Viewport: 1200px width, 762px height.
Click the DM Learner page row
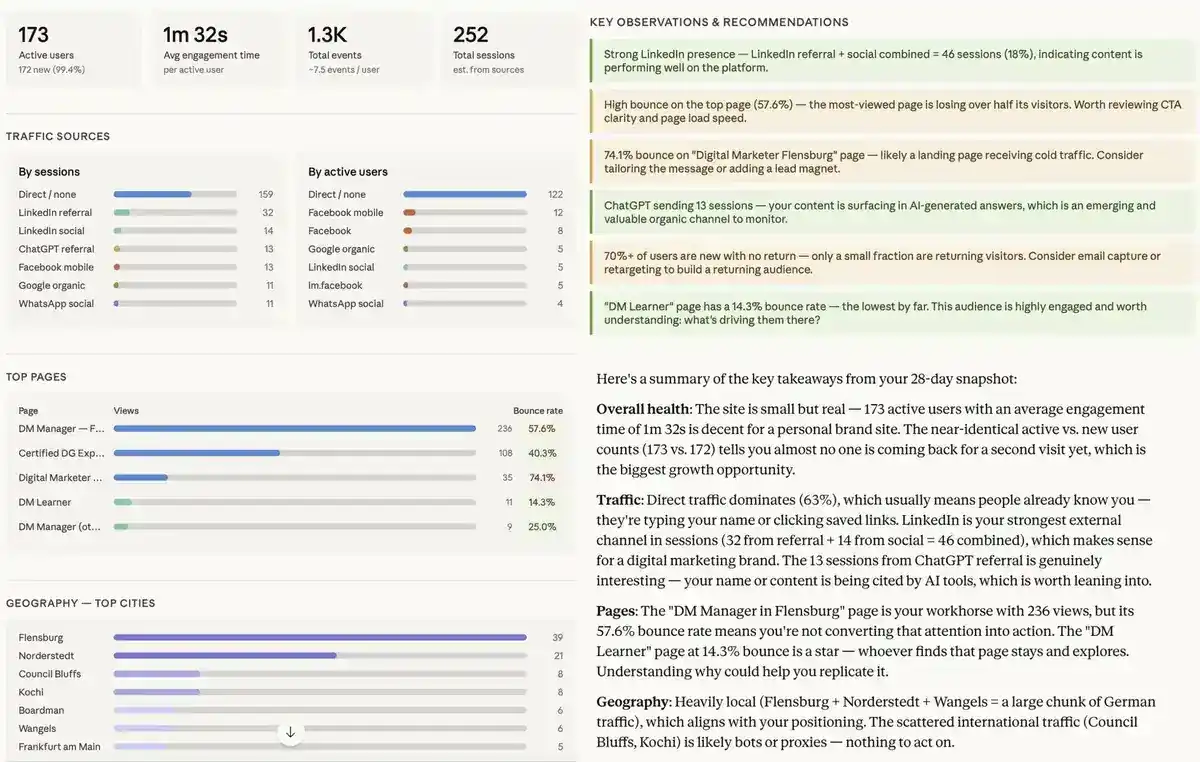click(291, 502)
